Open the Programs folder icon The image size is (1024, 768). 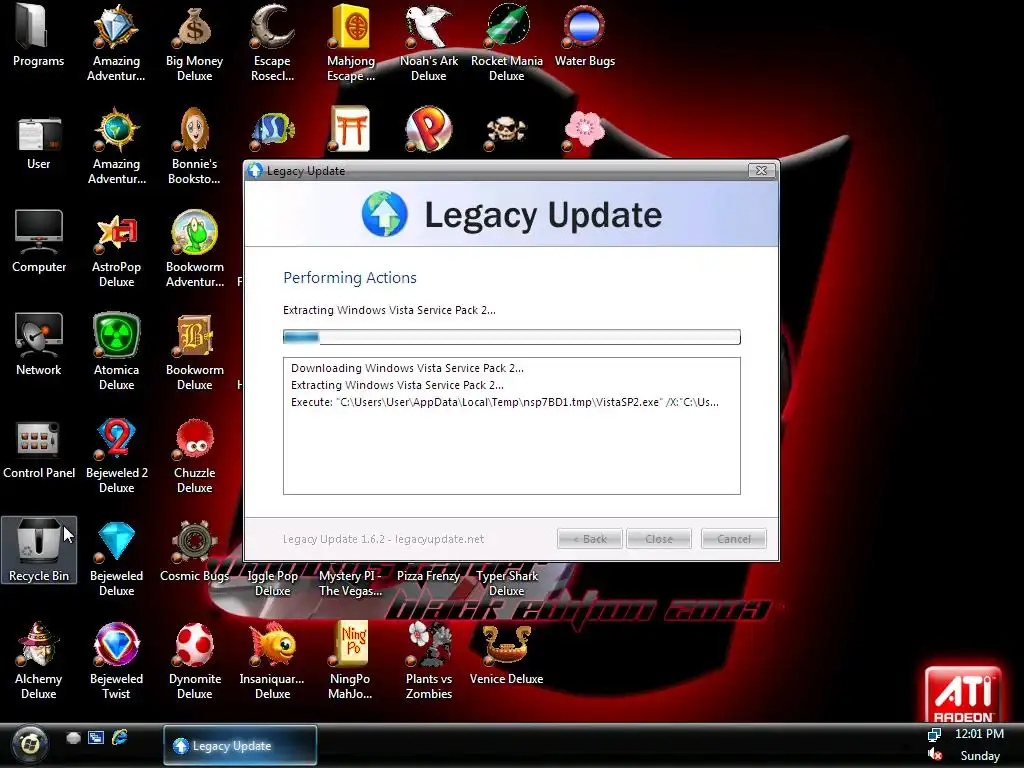[x=39, y=36]
